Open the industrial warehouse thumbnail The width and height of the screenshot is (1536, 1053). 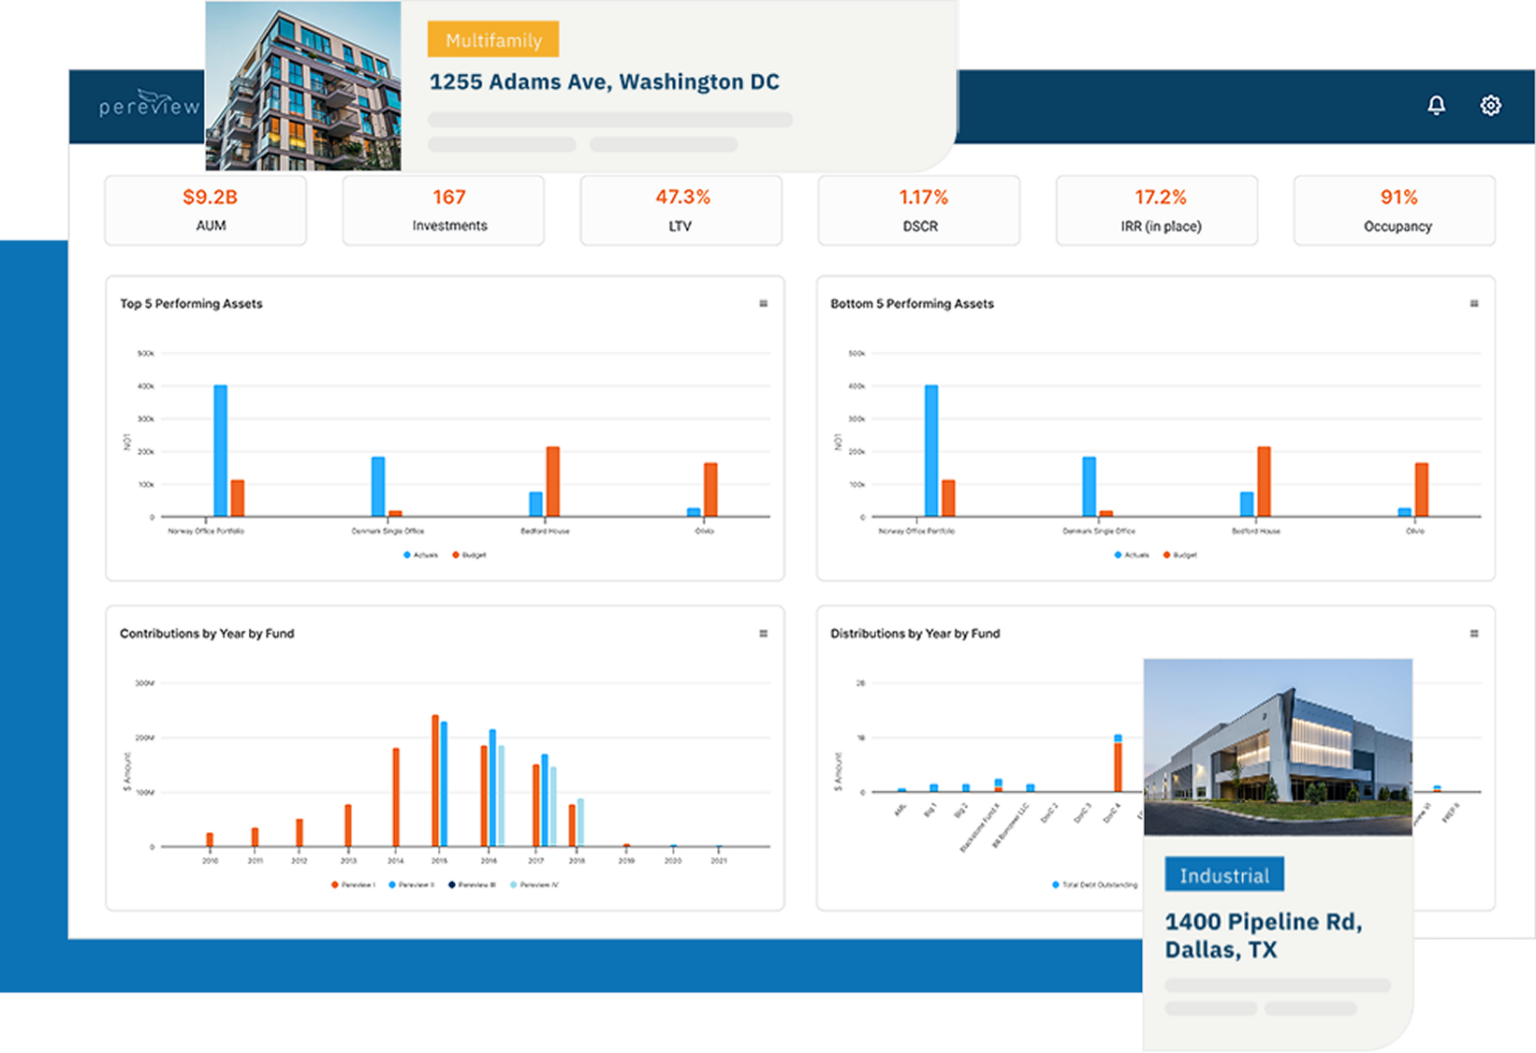pos(1278,747)
